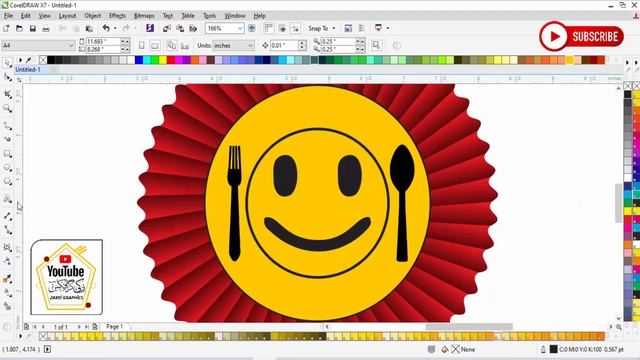Image resolution: width=640 pixels, height=360 pixels.
Task: Set page to Landscape orientation
Action: [x=155, y=45]
